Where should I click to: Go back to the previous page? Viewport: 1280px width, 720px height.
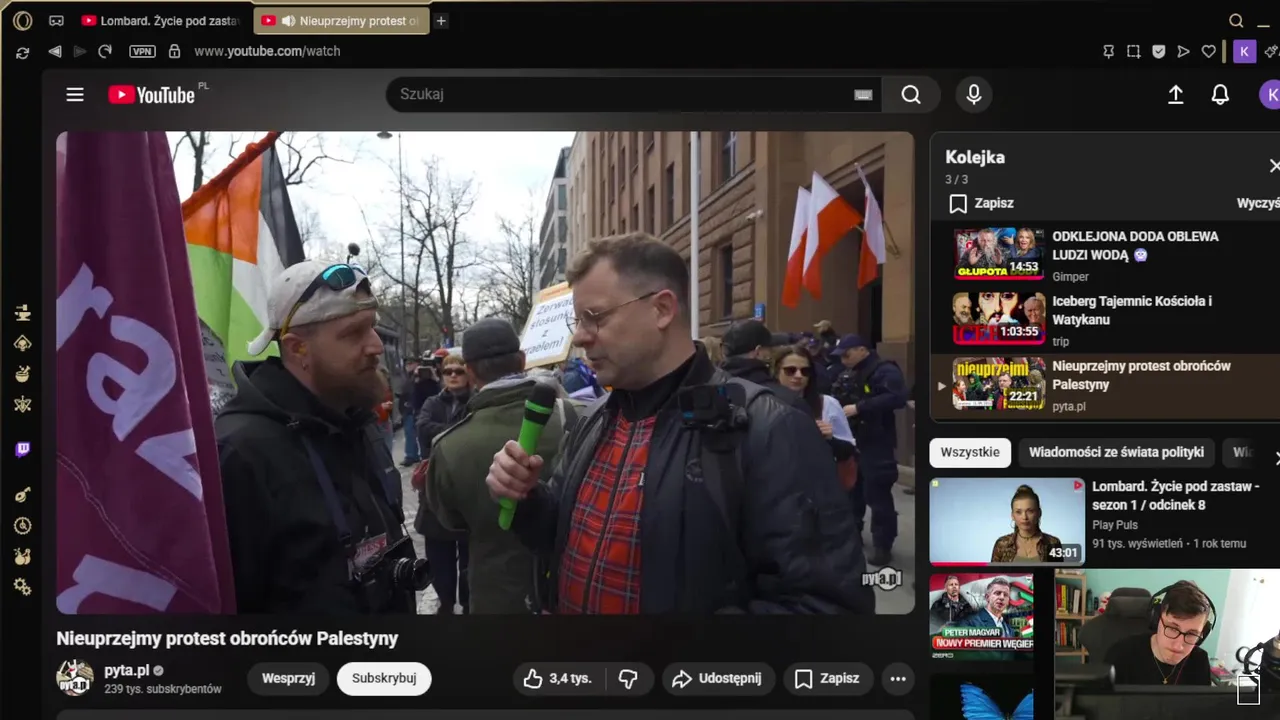55,51
